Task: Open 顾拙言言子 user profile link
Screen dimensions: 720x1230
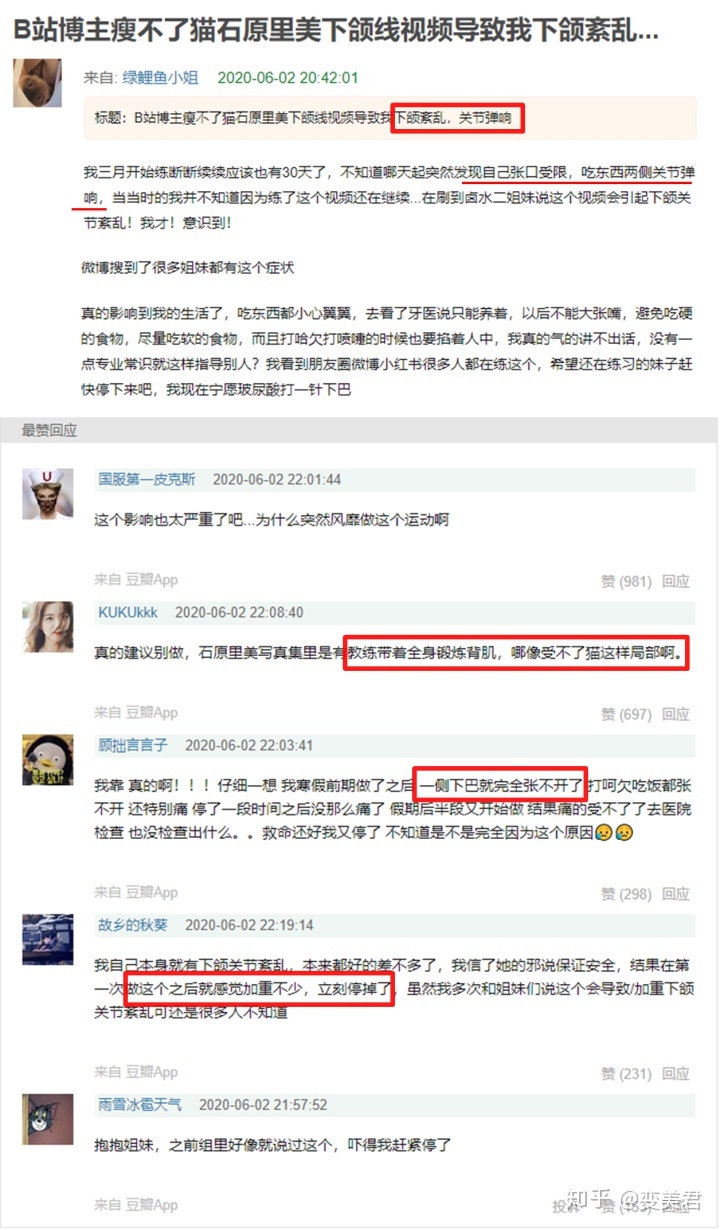Action: (133, 745)
